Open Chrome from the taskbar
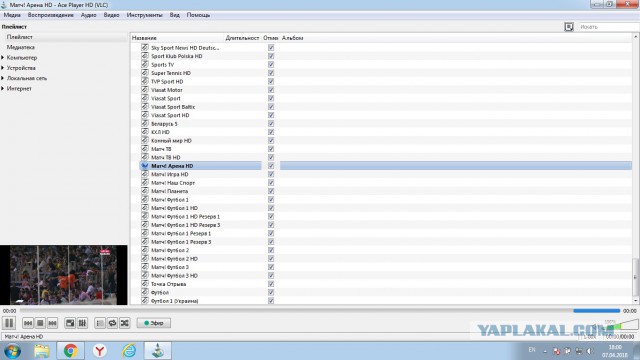 click(x=70, y=351)
